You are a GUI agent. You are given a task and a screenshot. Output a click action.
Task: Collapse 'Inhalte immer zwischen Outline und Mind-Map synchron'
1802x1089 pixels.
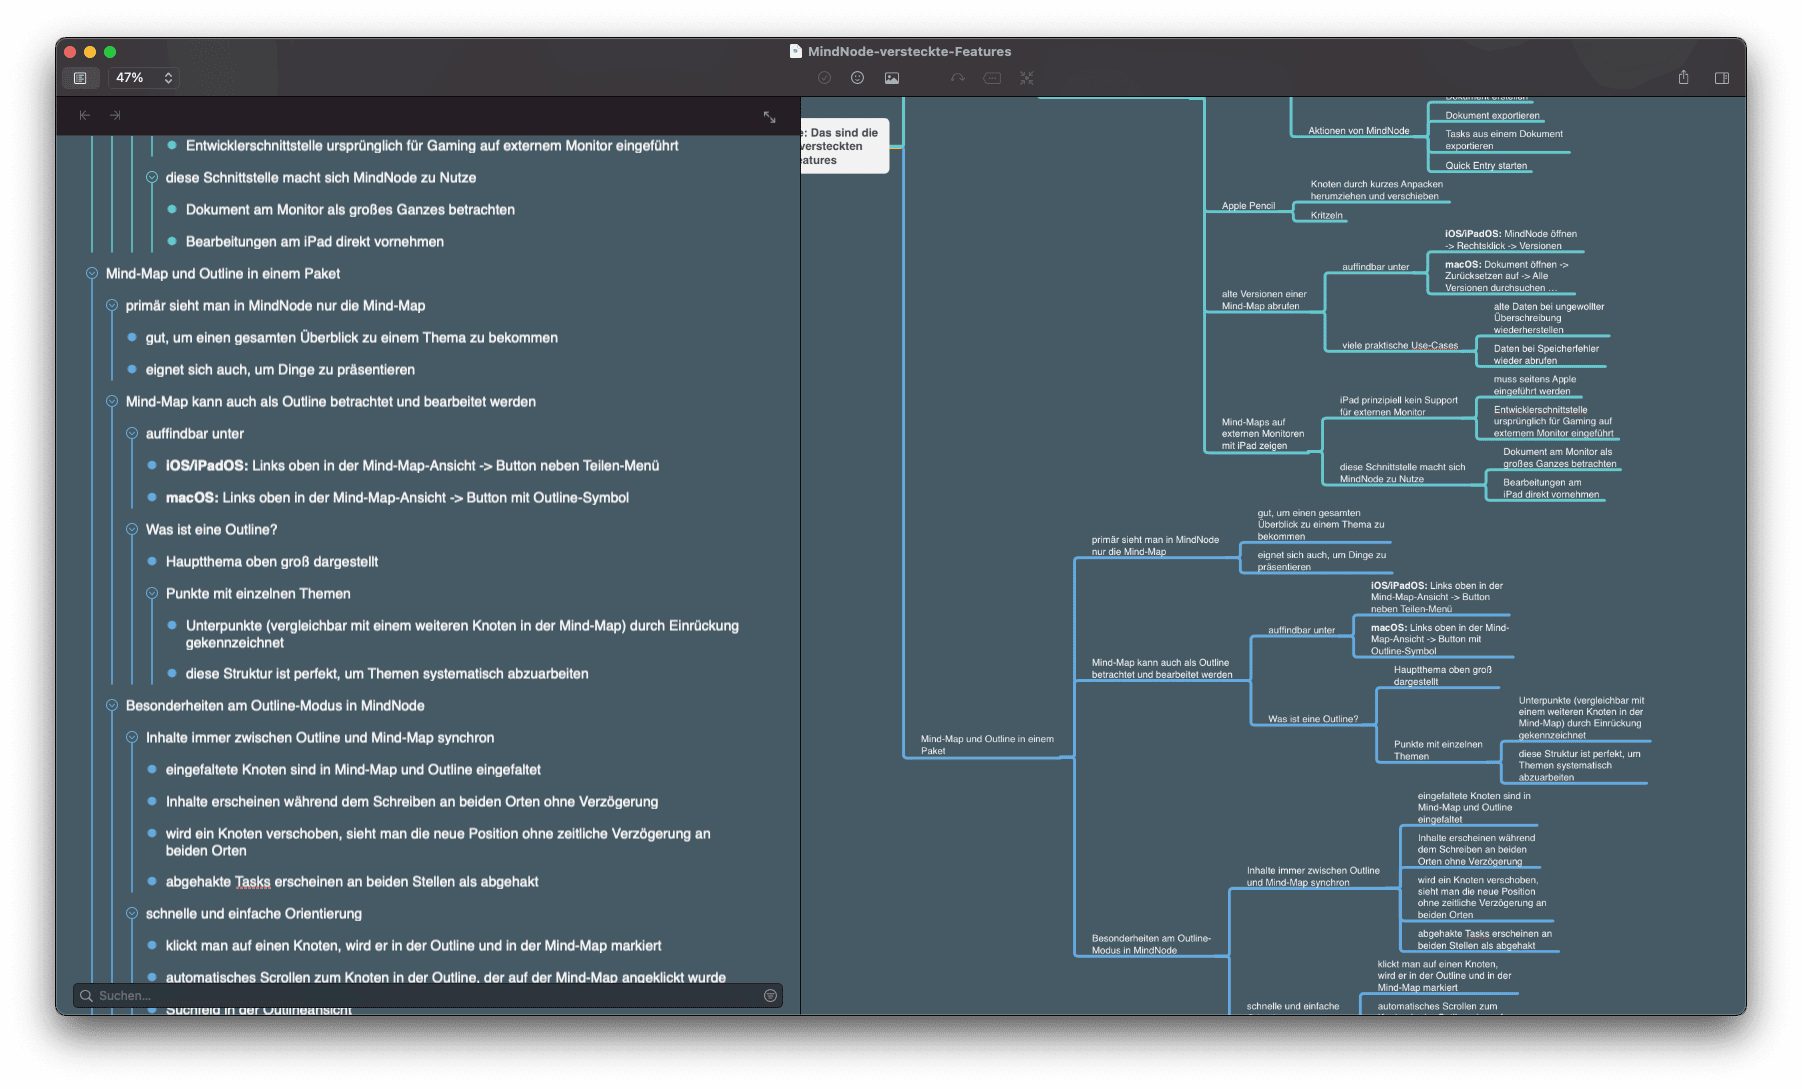click(x=132, y=737)
